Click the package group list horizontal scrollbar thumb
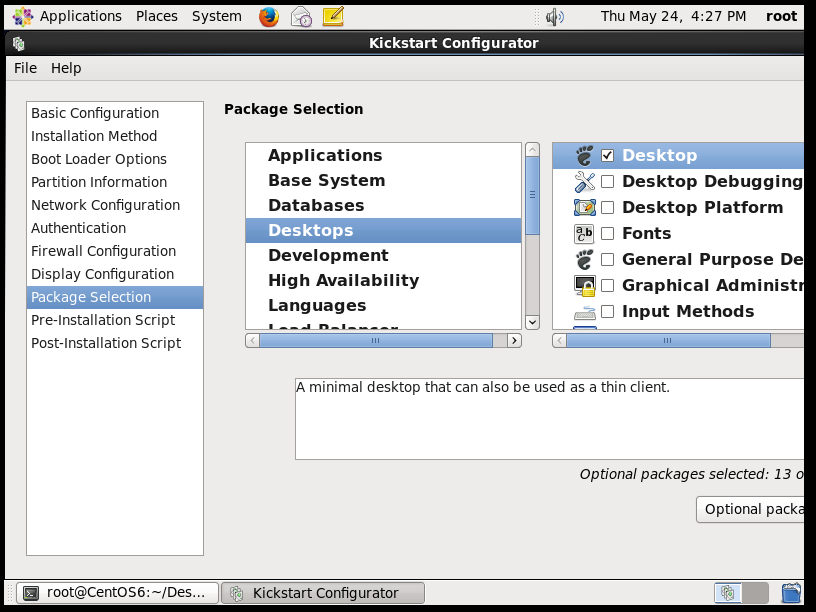 tap(668, 340)
